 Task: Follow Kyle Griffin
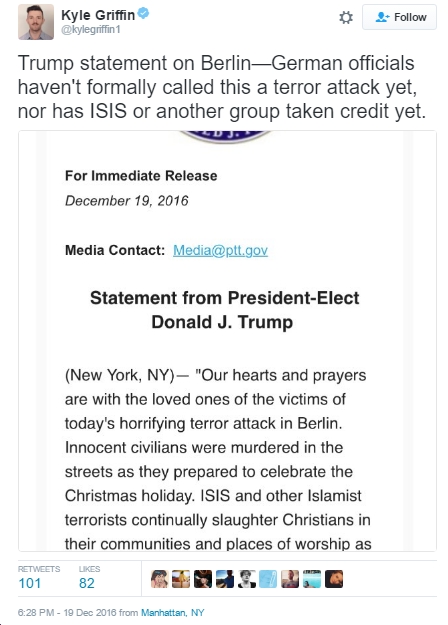pos(399,17)
